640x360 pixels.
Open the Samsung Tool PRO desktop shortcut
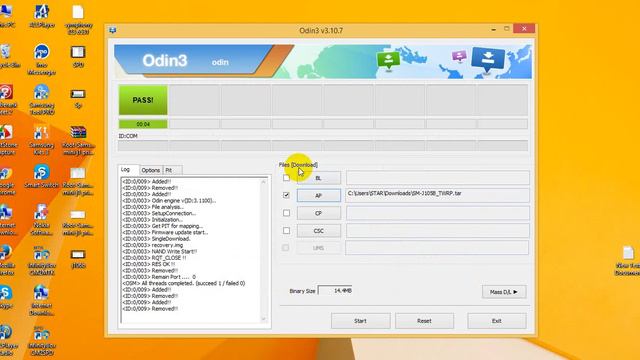[x=42, y=100]
